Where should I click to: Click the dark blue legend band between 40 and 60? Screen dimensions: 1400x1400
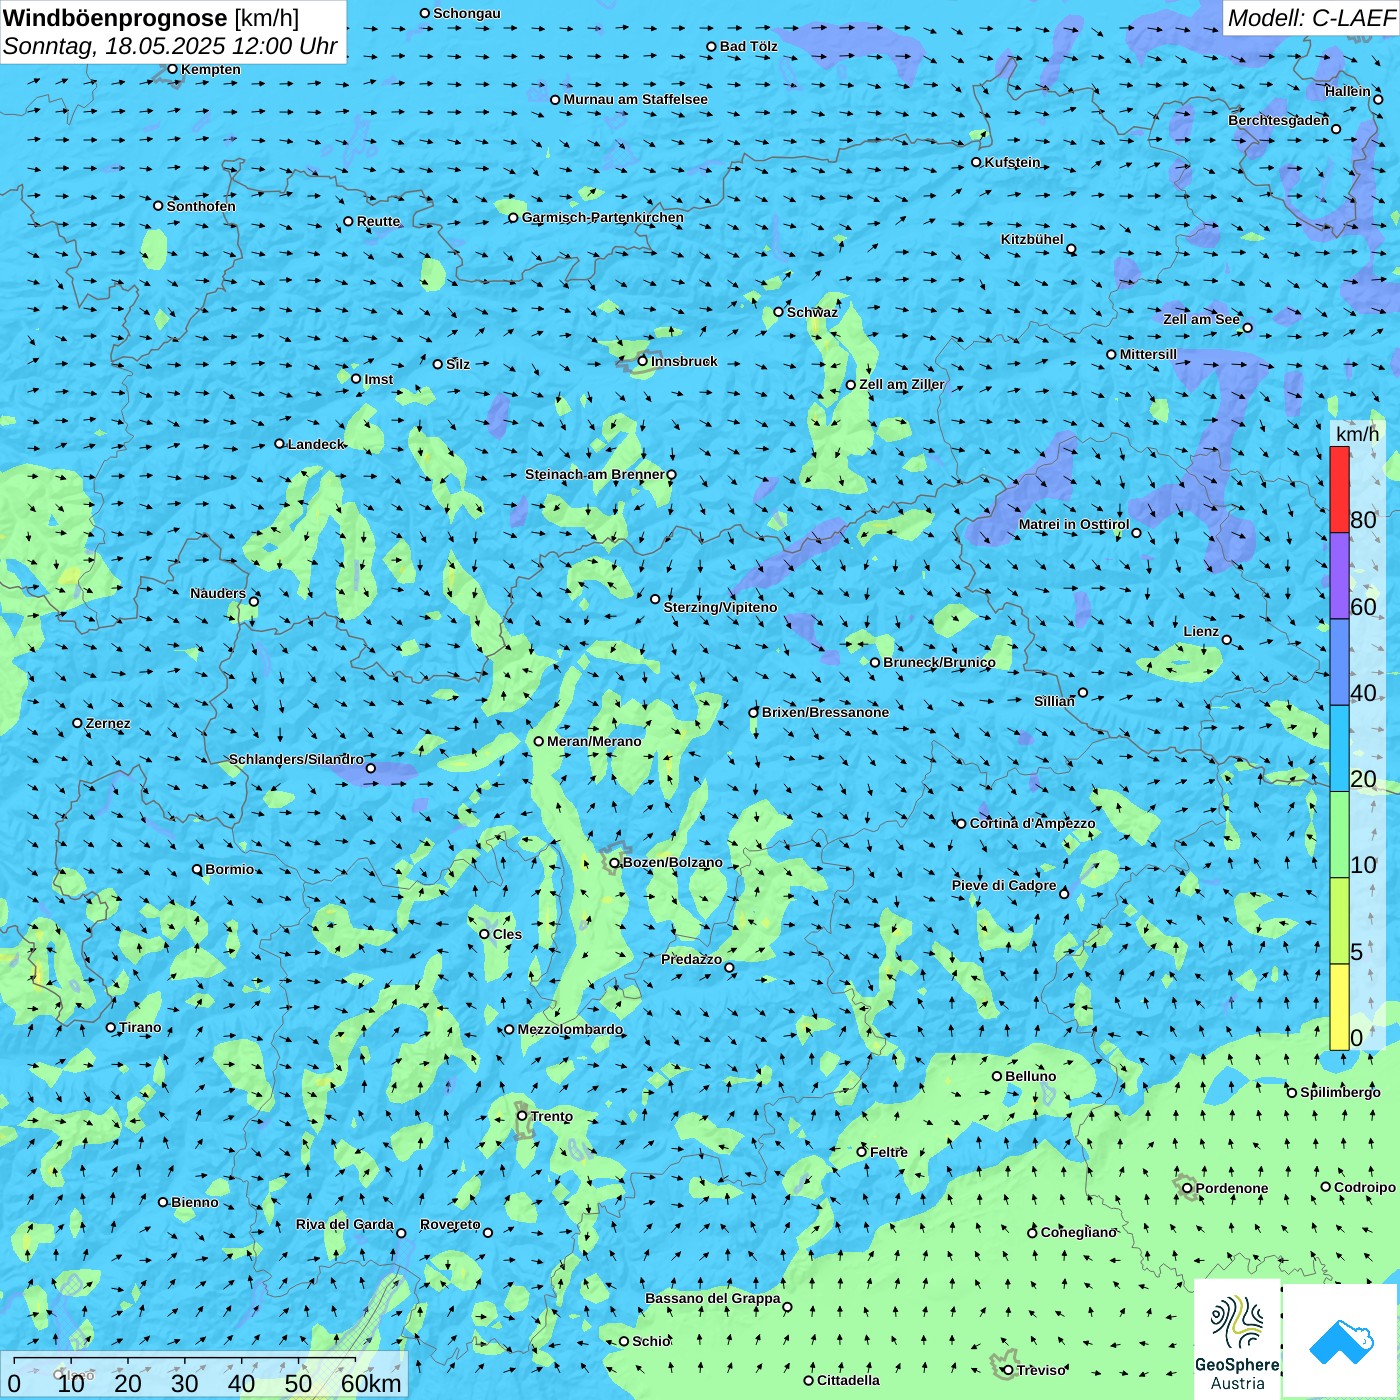[x=1339, y=662]
